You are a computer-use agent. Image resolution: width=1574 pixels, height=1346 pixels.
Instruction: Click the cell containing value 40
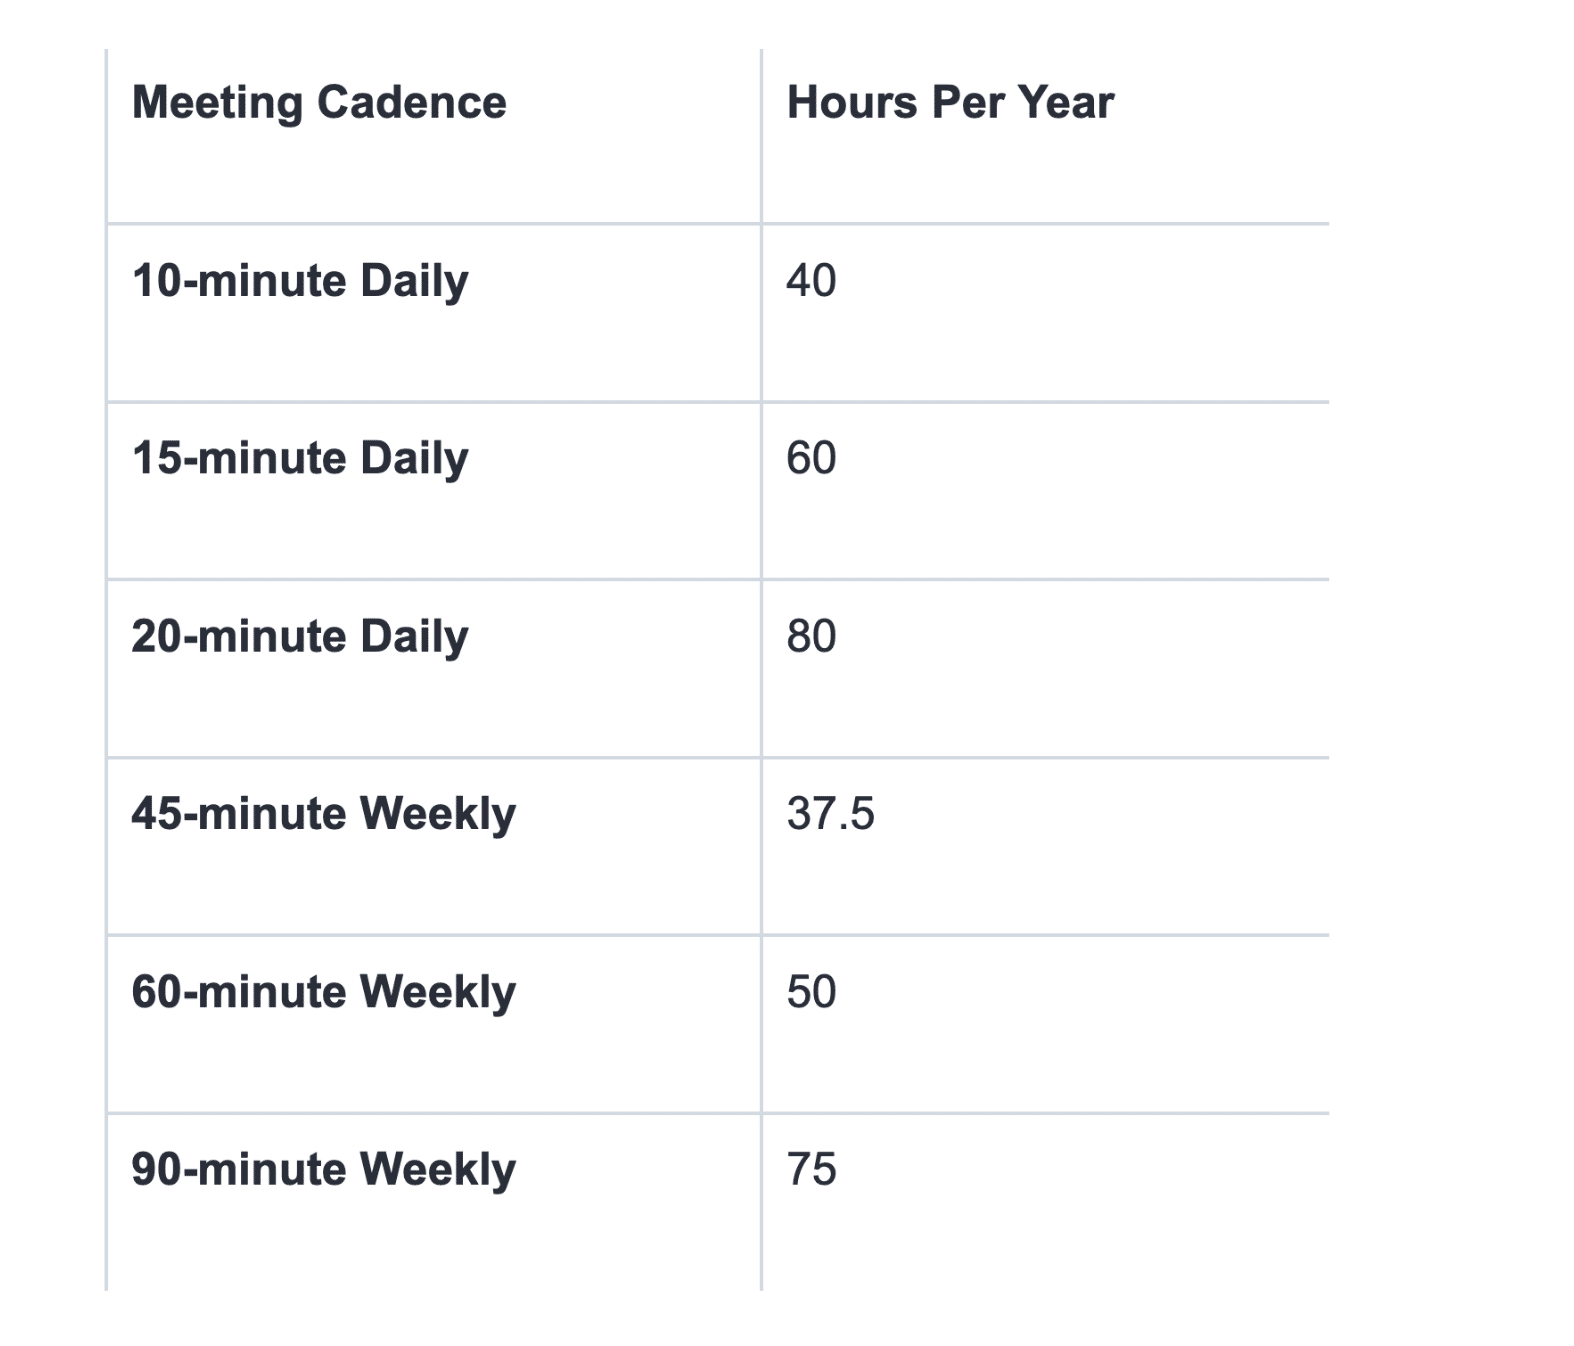click(1045, 313)
